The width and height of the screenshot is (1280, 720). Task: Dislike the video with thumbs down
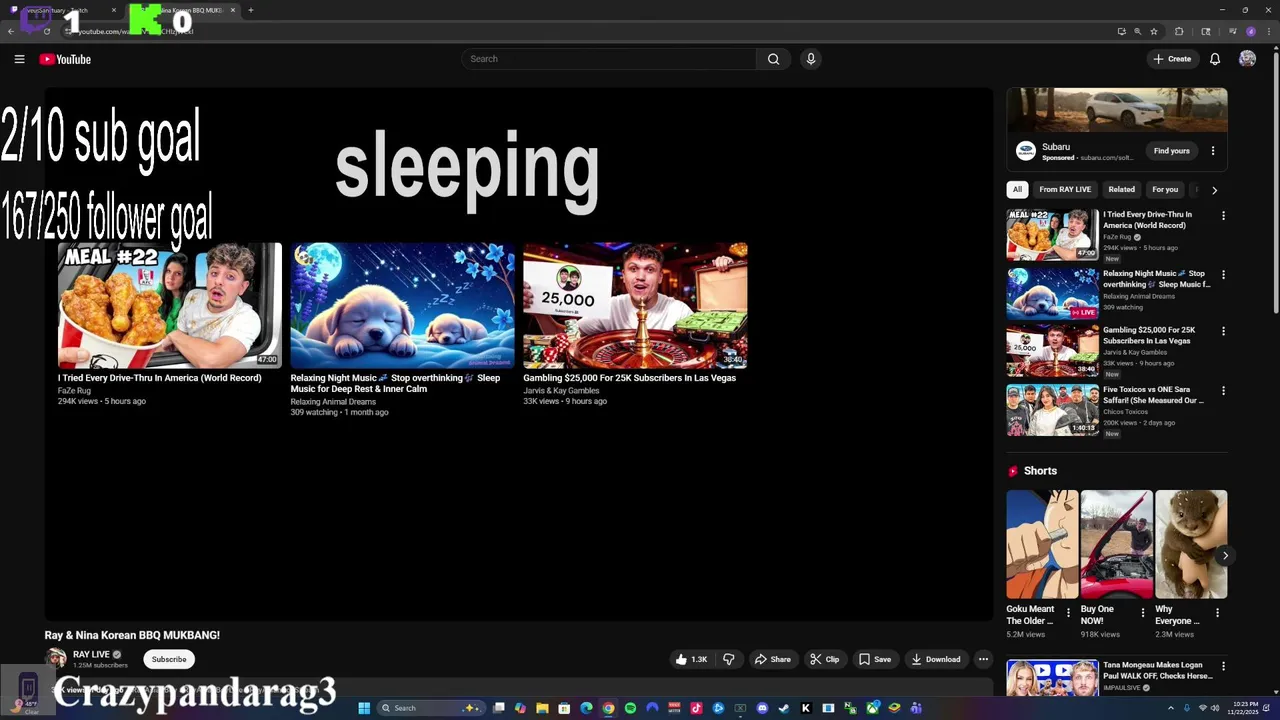[729, 659]
